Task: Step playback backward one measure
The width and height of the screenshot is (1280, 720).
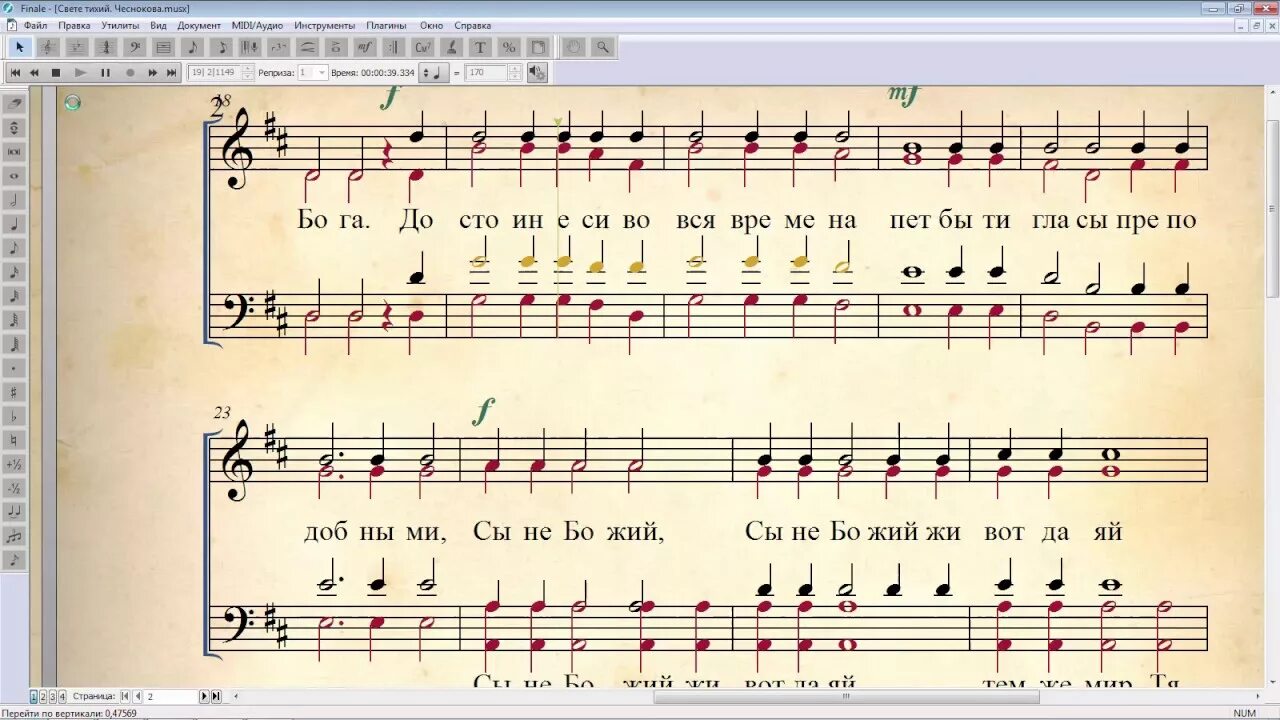Action: coord(34,73)
